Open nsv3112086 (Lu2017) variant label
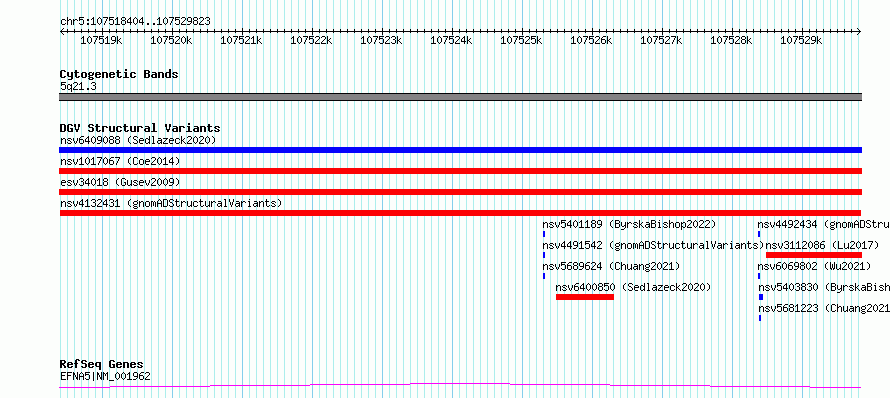This screenshot has height=398, width=890. [x=822, y=245]
